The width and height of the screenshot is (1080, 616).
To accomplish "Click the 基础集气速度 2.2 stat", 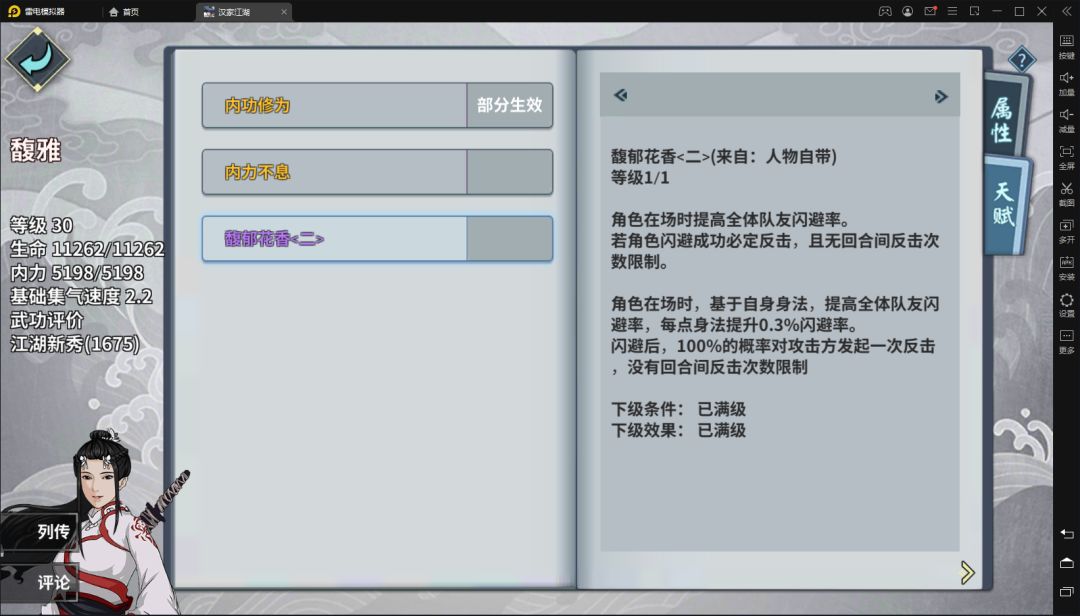I will [81, 296].
